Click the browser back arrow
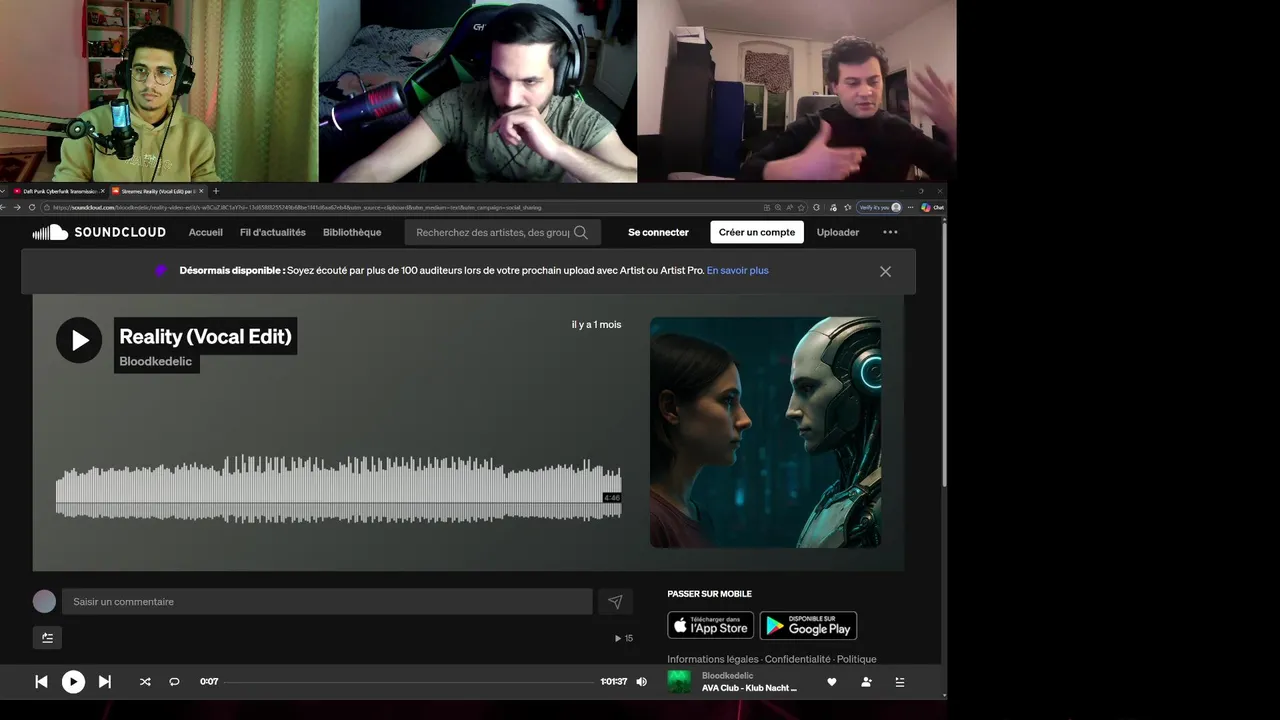 point(4,207)
